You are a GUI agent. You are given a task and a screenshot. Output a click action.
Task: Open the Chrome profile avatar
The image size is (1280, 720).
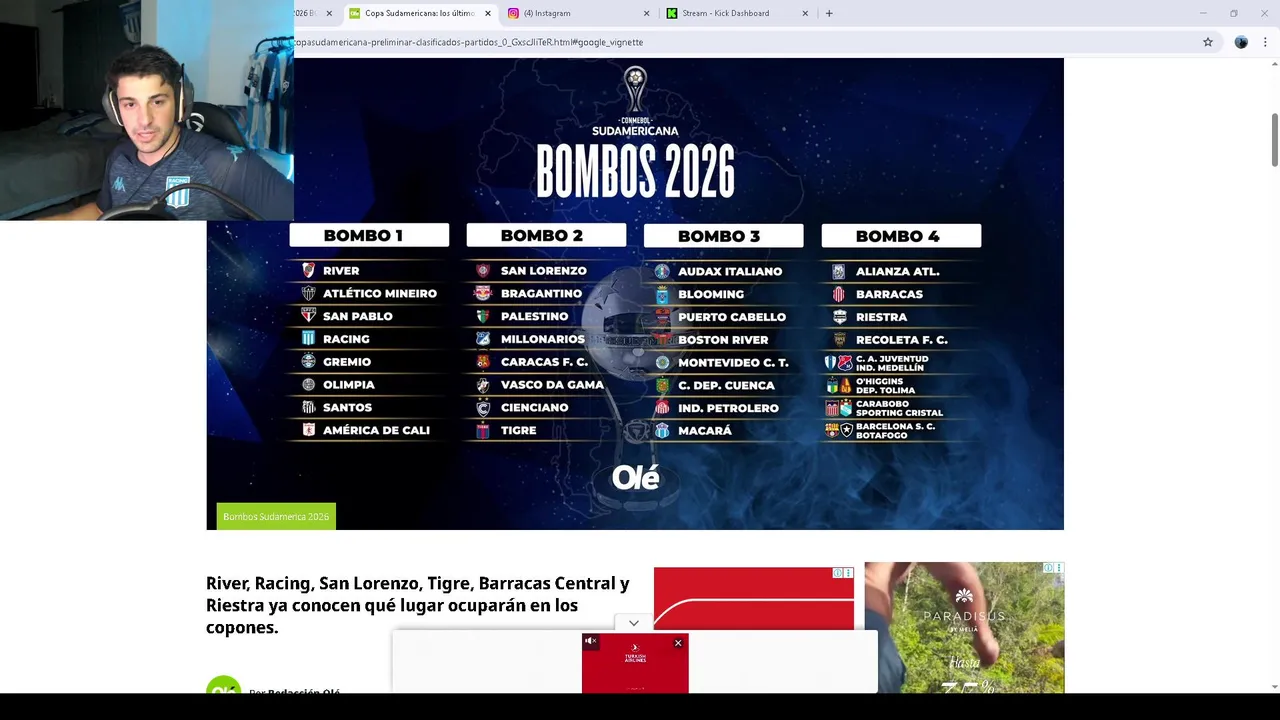[1241, 42]
